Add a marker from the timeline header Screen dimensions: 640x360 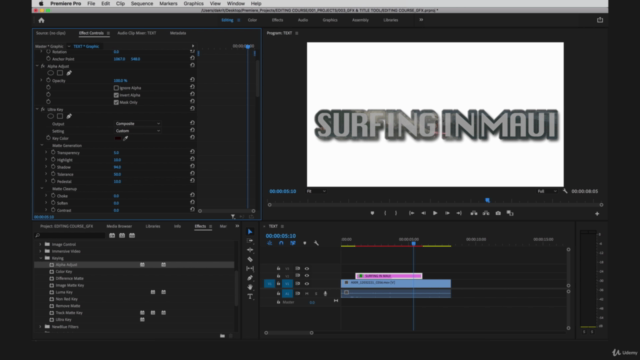click(x=304, y=243)
